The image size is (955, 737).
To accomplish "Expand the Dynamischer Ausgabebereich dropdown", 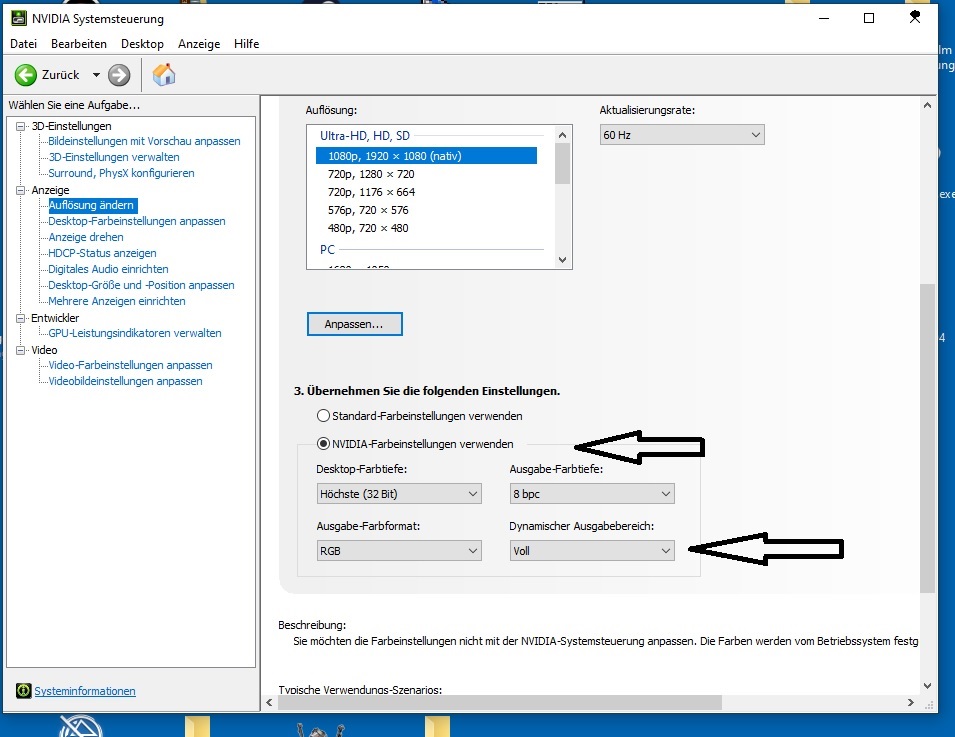I will coord(591,550).
